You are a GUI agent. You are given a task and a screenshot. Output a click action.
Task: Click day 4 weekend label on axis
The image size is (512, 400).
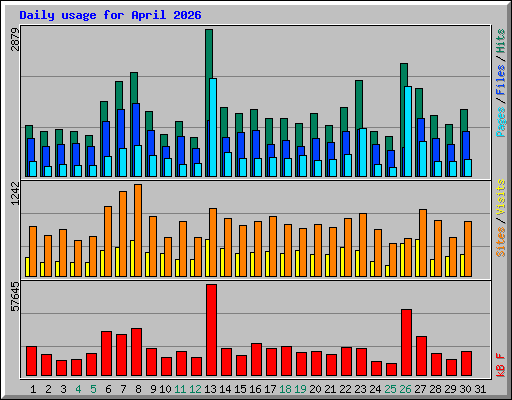(78, 389)
